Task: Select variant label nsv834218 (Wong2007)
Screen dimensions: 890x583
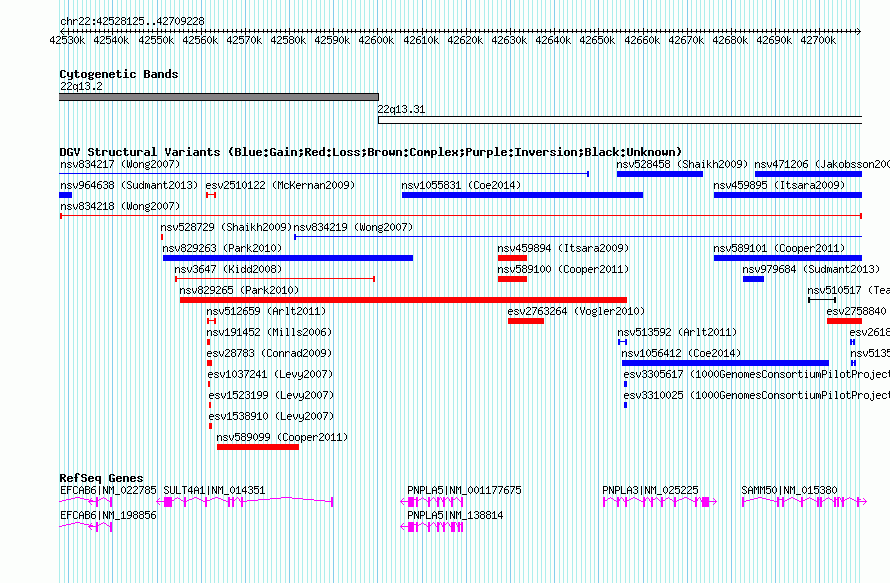Action: (120, 206)
